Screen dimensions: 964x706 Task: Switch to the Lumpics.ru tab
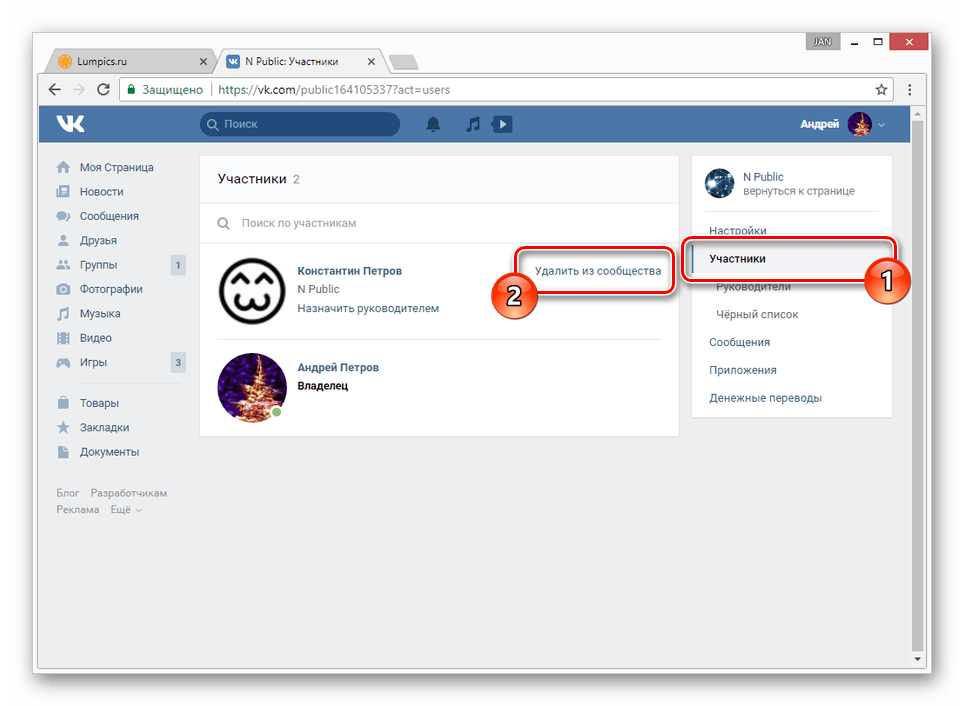click(x=129, y=61)
